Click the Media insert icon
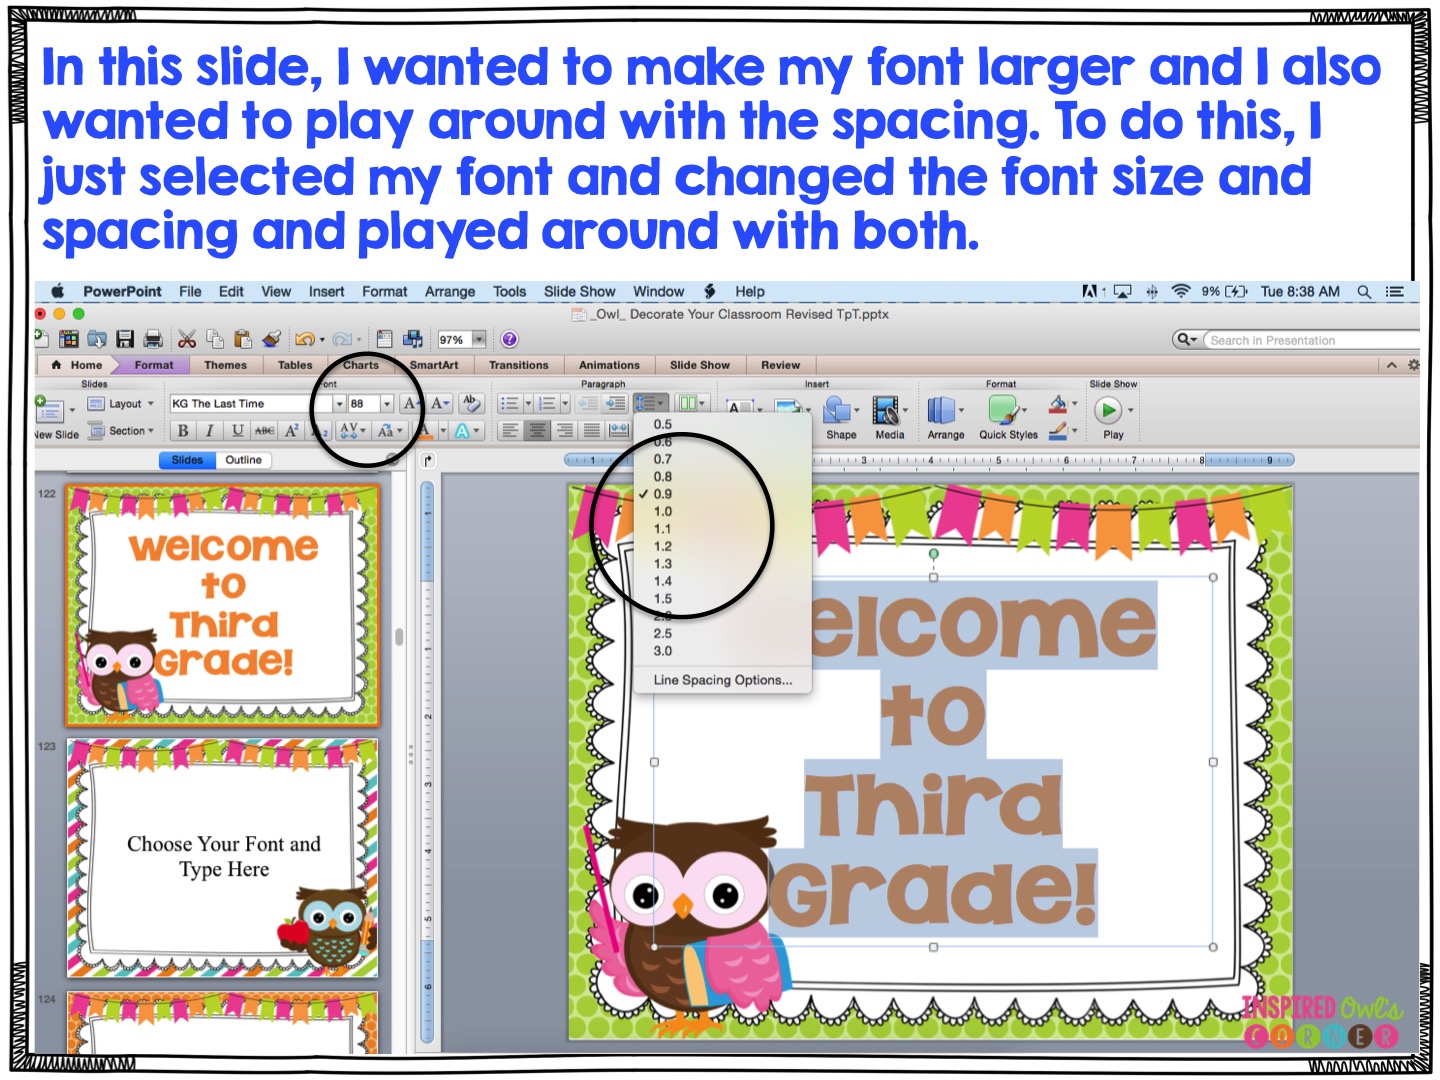This screenshot has height=1080, width=1440. (887, 412)
